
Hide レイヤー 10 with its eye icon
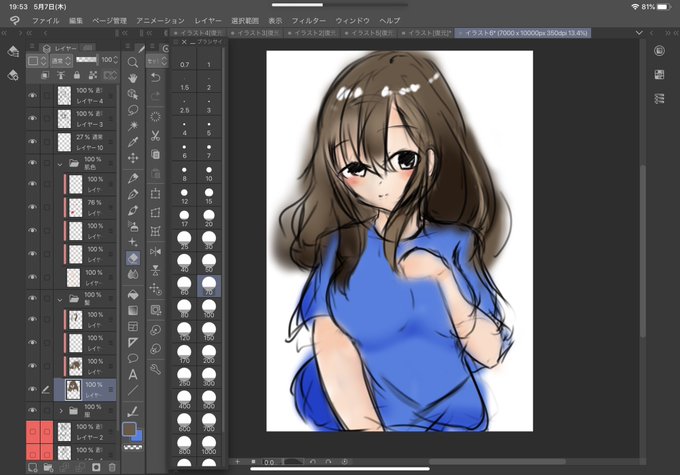click(x=33, y=142)
